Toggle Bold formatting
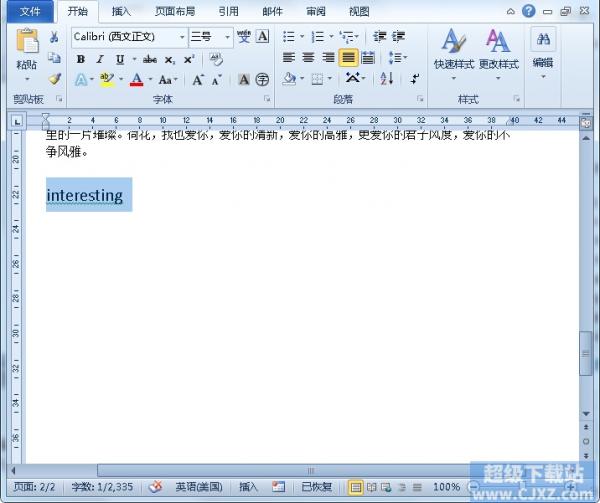Image resolution: width=600 pixels, height=503 pixels. (81, 59)
